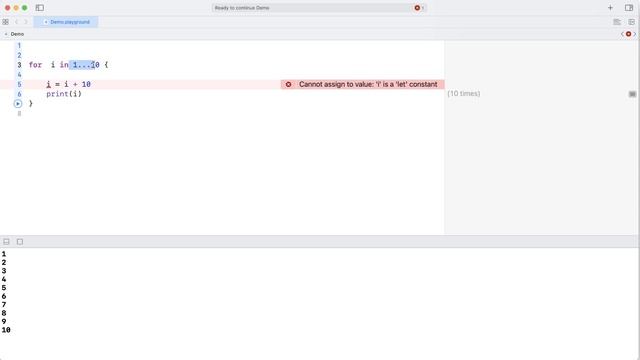Add an editor on the right
The width and height of the screenshot is (640, 360).
click(631, 22)
